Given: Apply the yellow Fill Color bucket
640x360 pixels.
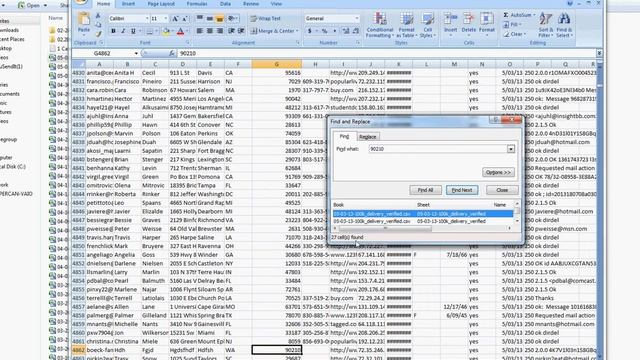Looking at the screenshot, I should tap(166, 31).
